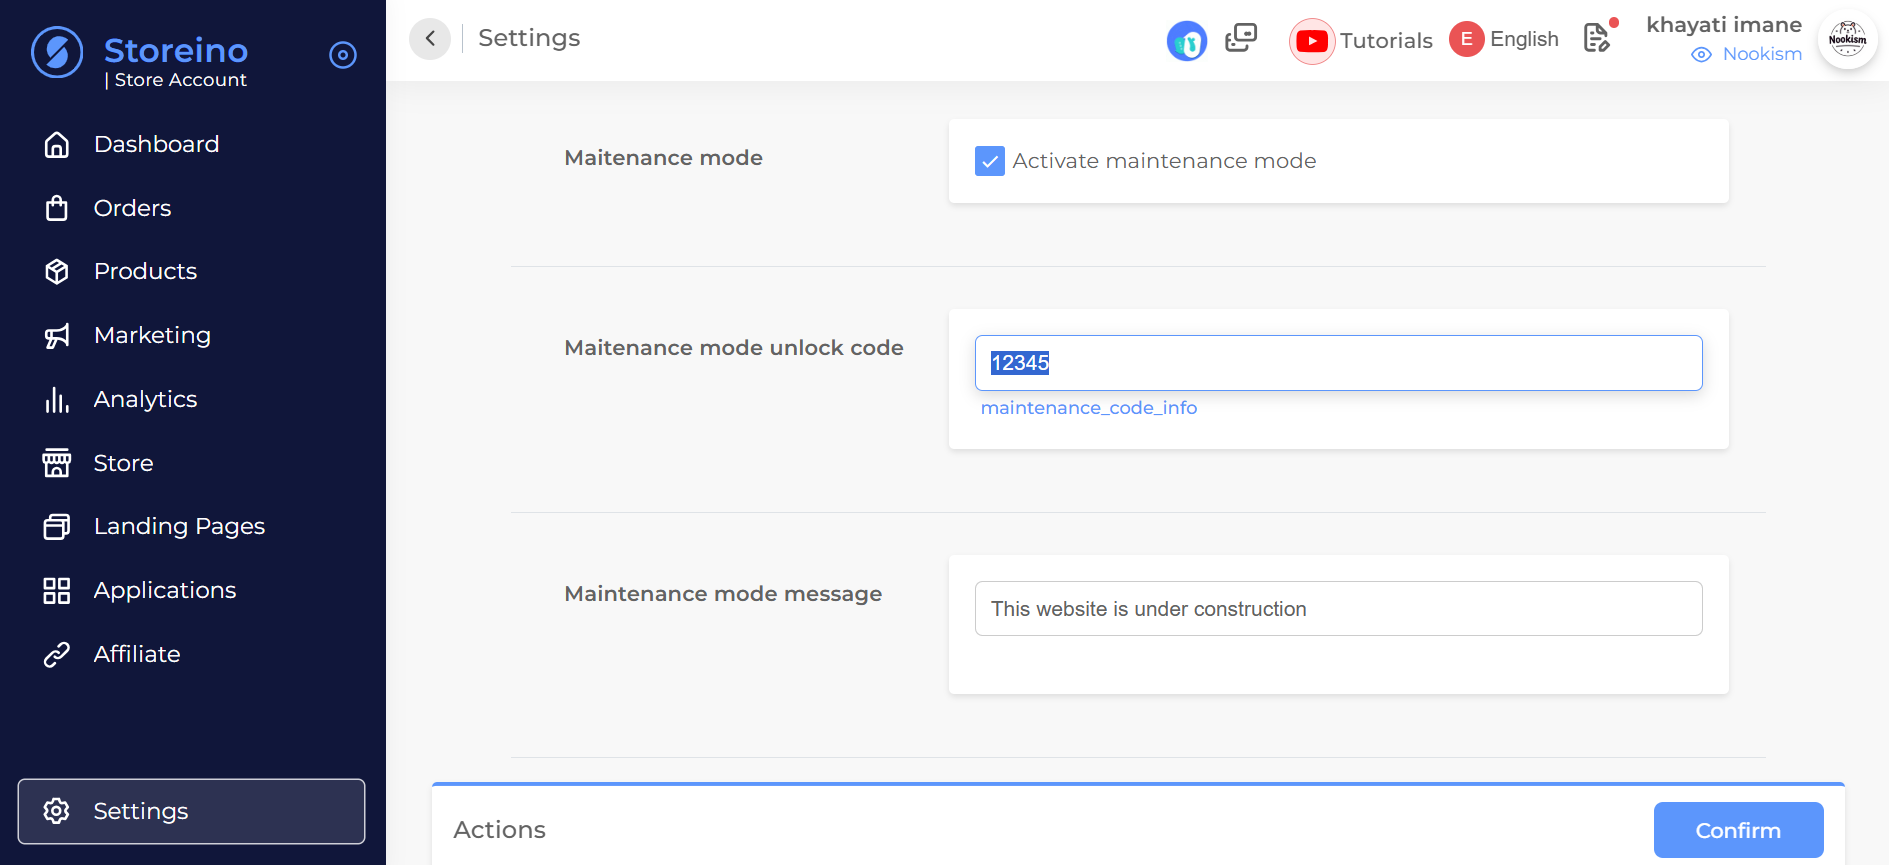The width and height of the screenshot is (1889, 865).
Task: Click the maintenance_code_info link
Action: pos(1089,408)
